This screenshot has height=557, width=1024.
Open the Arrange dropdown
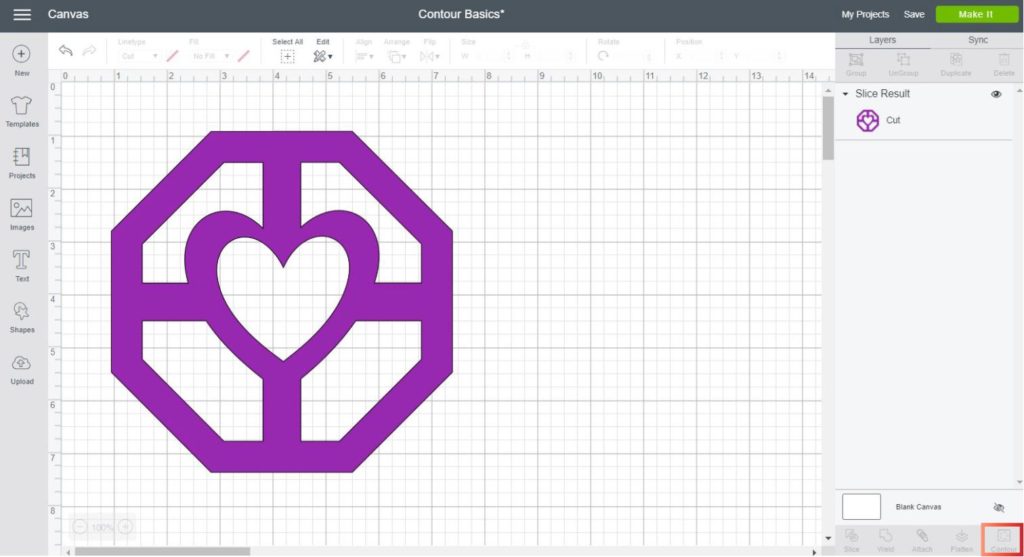pos(396,57)
